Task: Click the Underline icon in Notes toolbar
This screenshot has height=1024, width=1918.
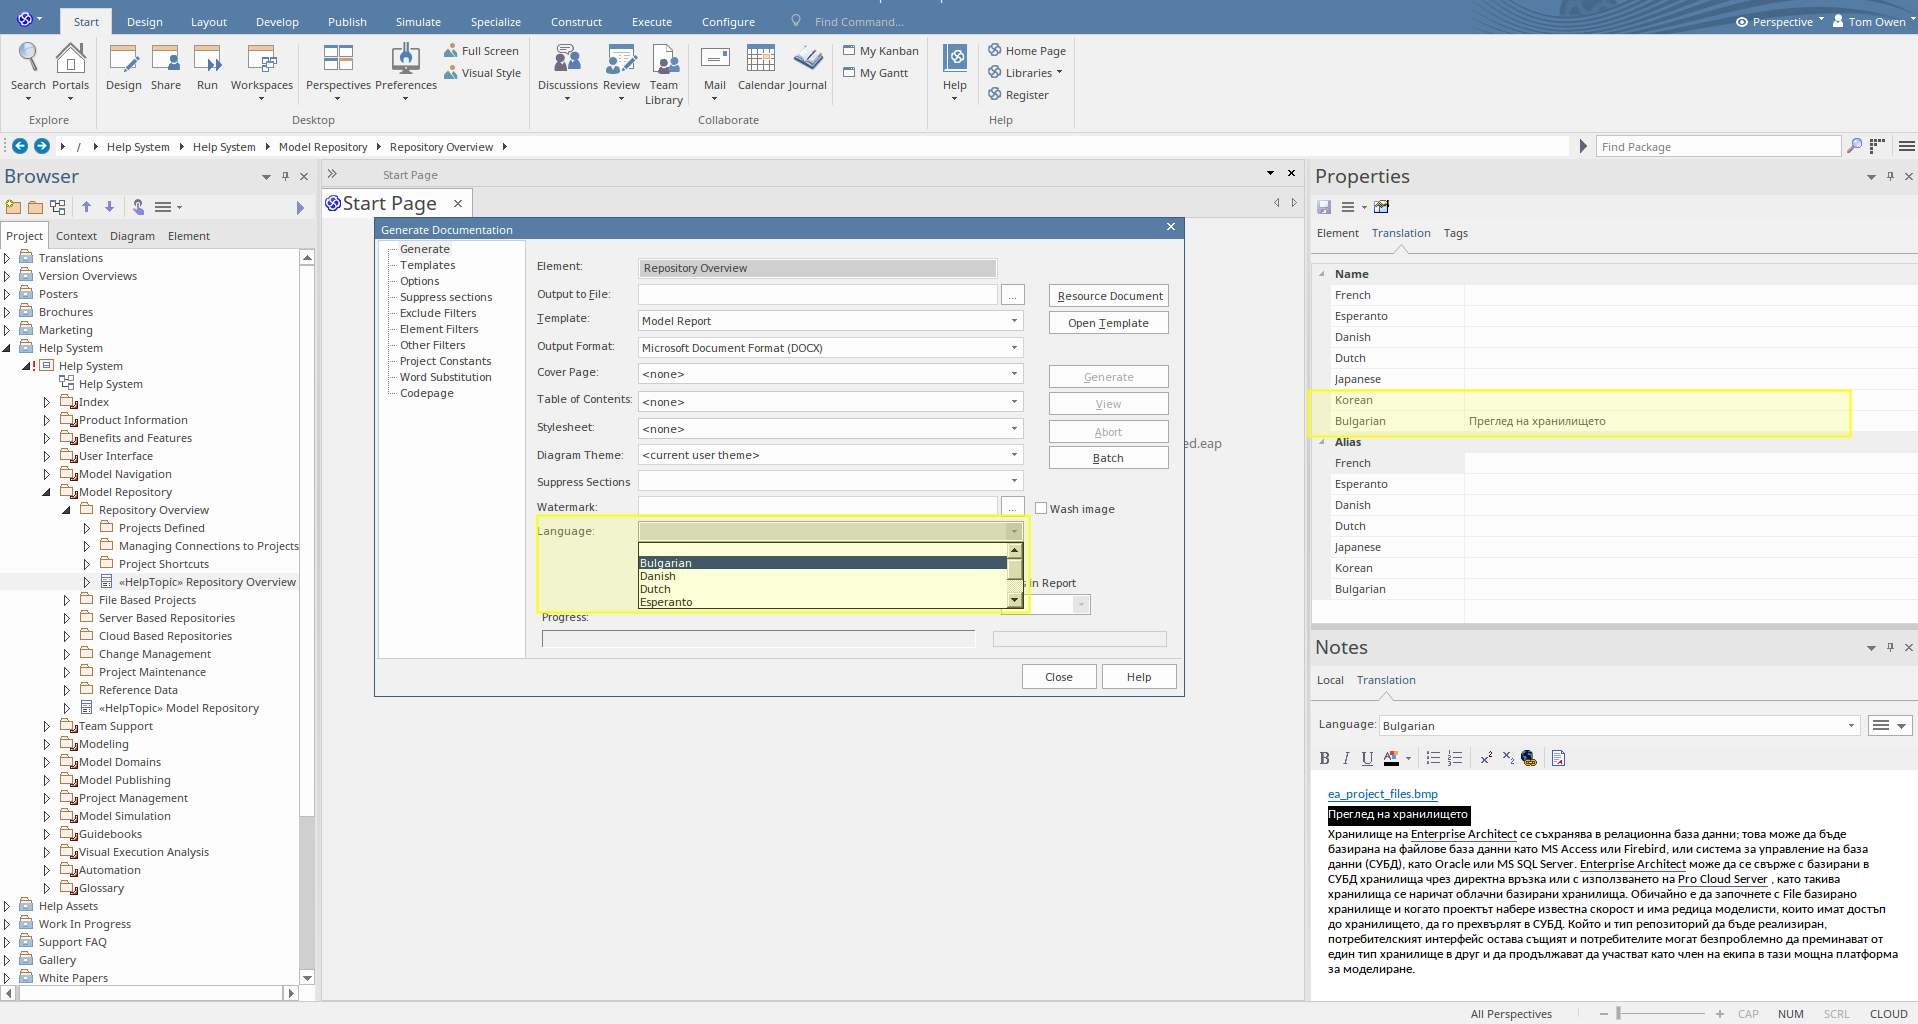Action: [x=1367, y=758]
